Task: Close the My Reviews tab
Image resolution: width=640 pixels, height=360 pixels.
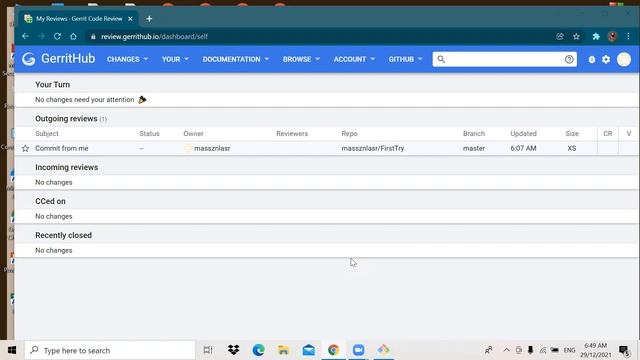Action: point(130,19)
